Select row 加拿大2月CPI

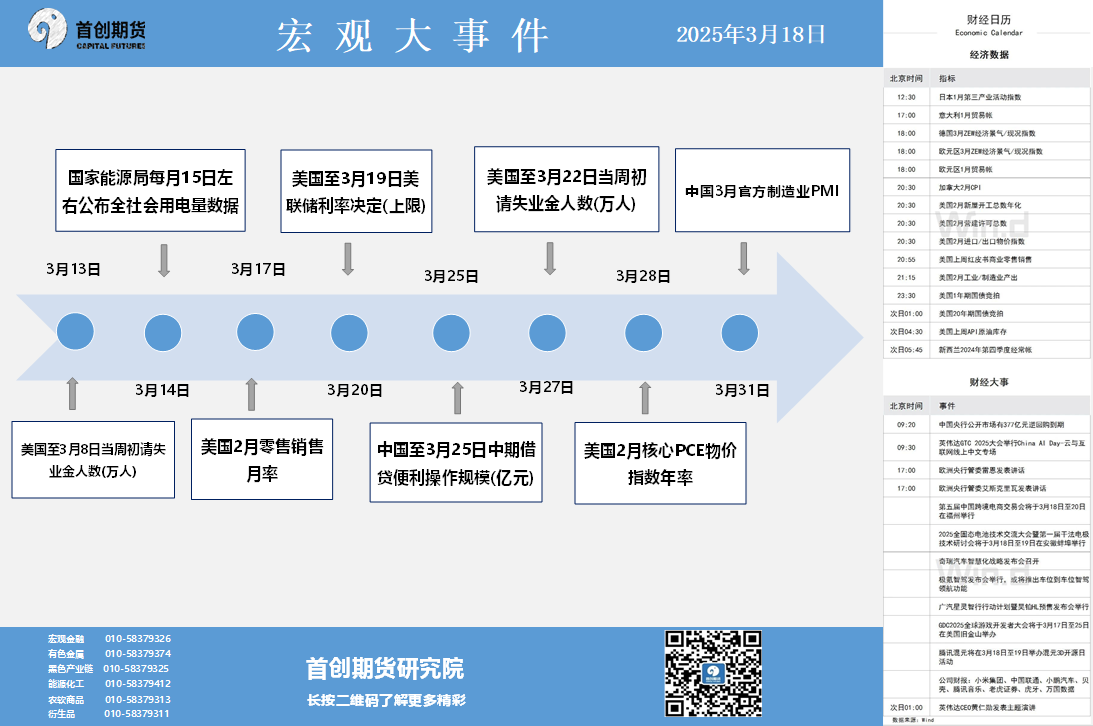987,187
